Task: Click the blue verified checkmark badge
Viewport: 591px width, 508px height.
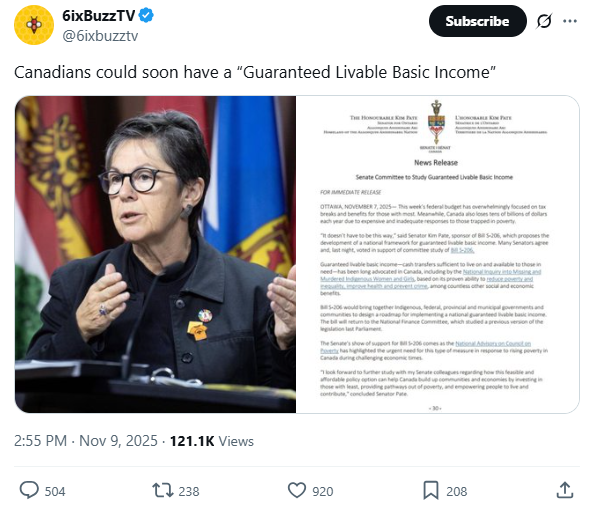Action: point(146,15)
